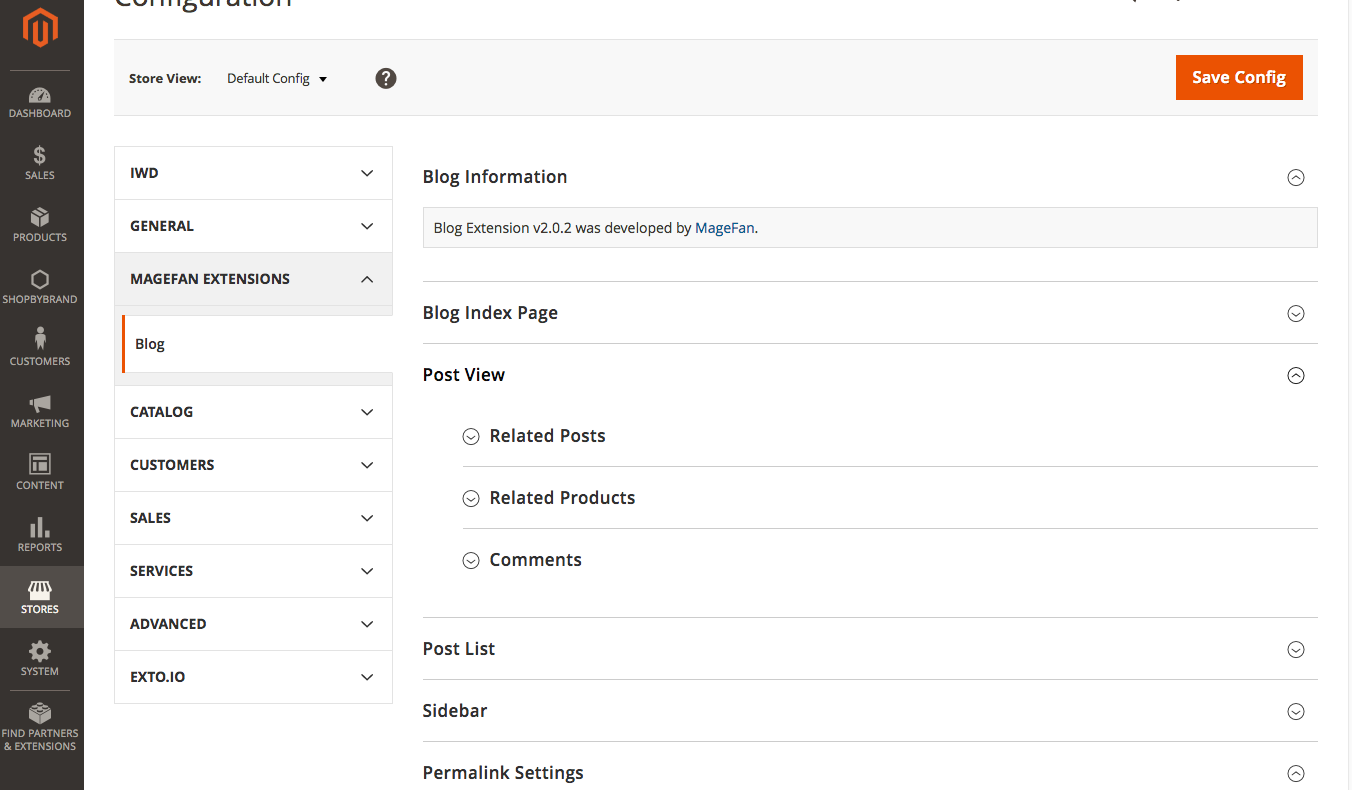Collapse the Blog Information section arrow
This screenshot has height=790, width=1352.
point(1296,178)
